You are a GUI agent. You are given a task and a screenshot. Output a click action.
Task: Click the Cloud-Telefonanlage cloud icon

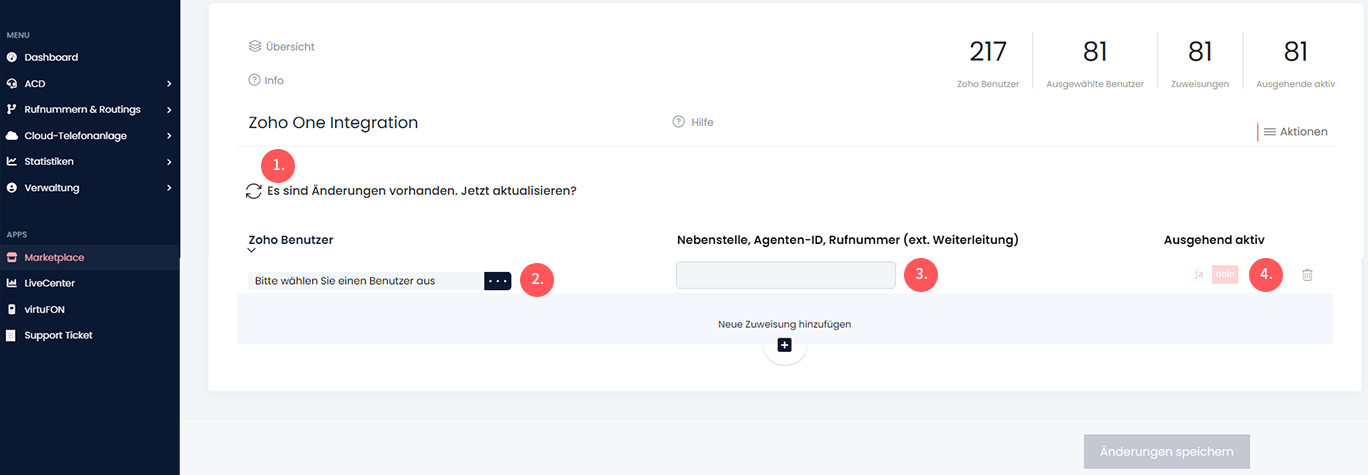click(12, 135)
